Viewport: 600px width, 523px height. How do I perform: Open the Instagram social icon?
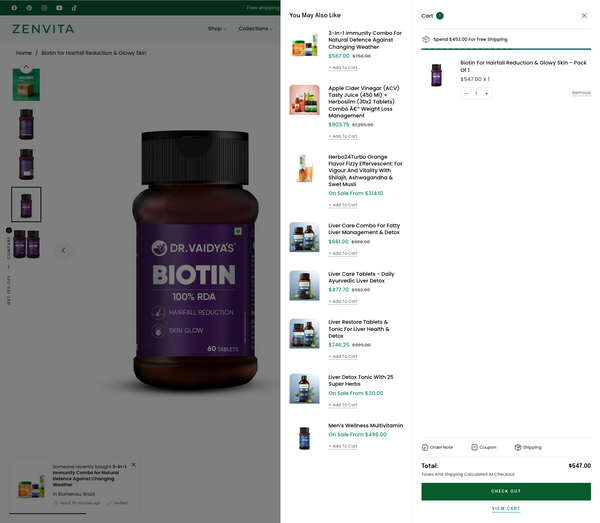click(x=44, y=8)
